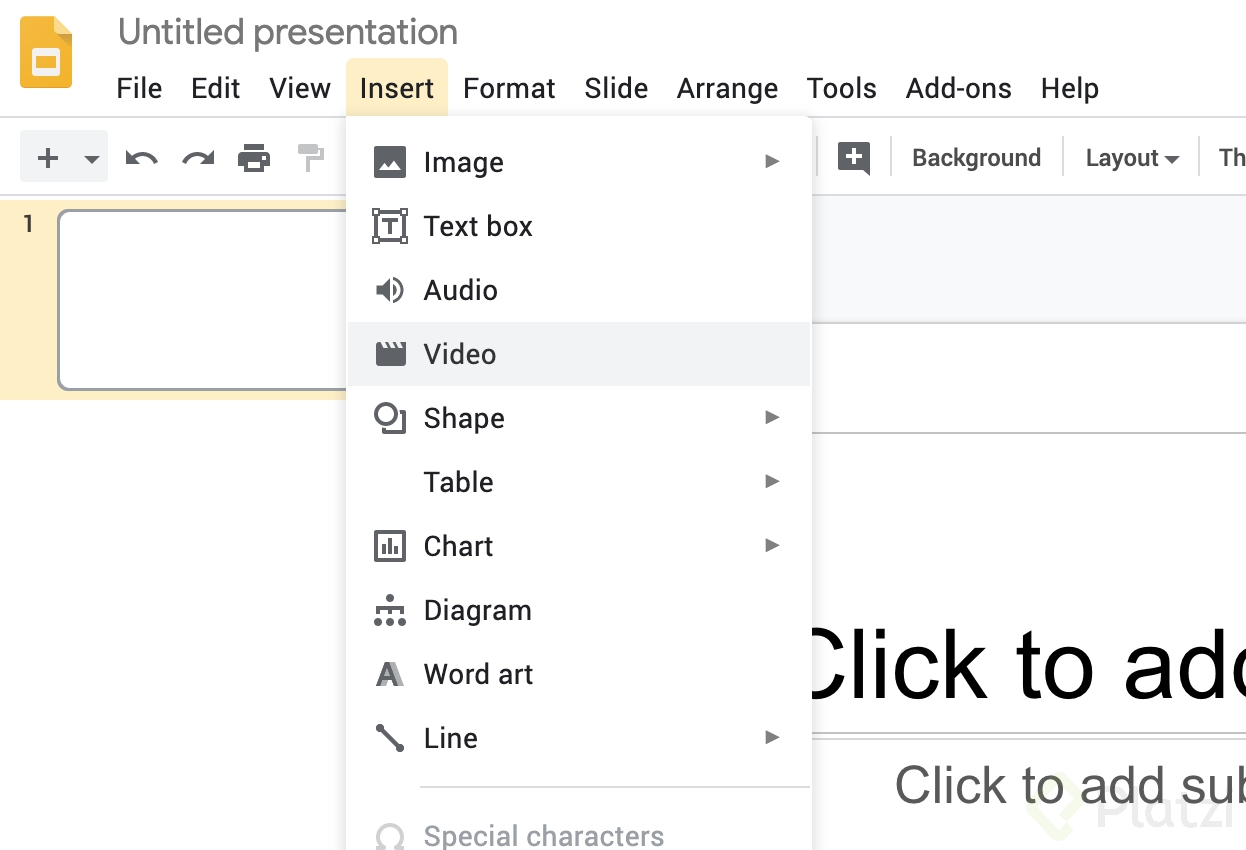Screen dimensions: 1246x850
Task: Click the Line icon in menu
Action: [390, 738]
